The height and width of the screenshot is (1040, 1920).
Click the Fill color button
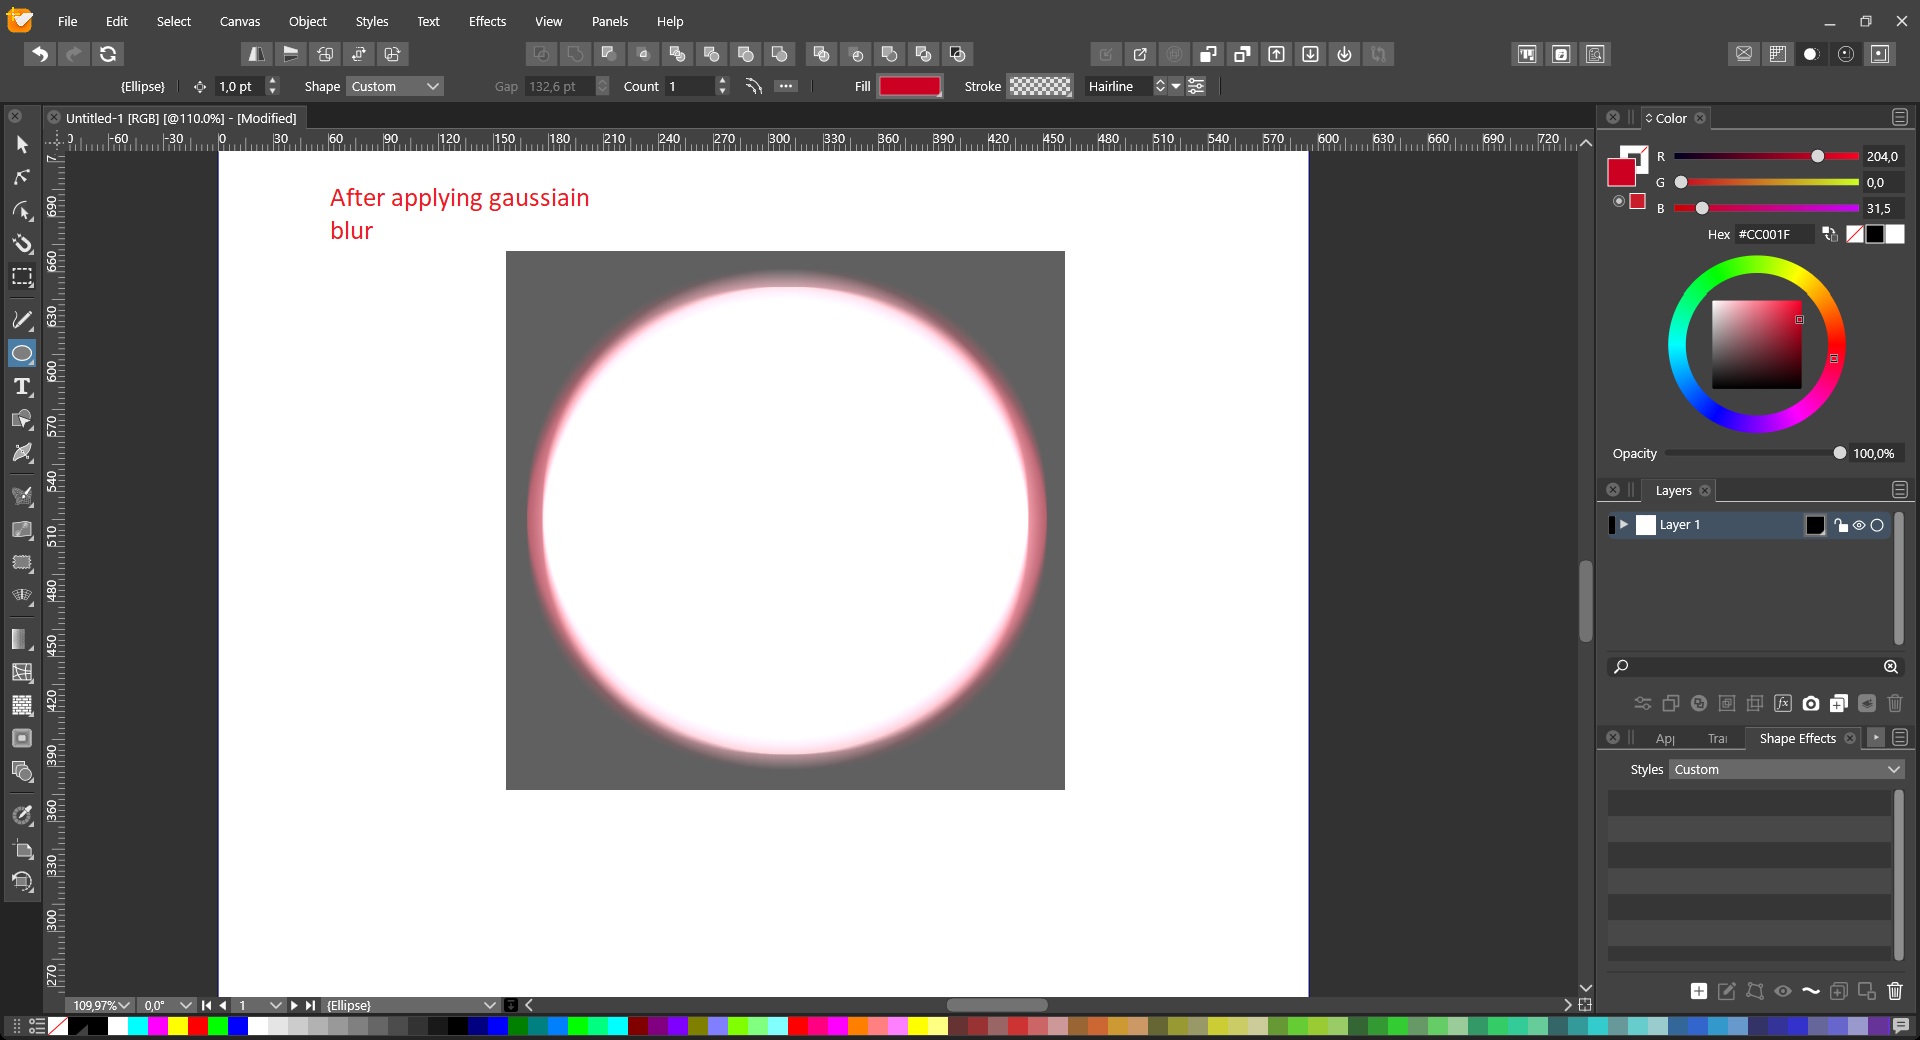[x=909, y=87]
